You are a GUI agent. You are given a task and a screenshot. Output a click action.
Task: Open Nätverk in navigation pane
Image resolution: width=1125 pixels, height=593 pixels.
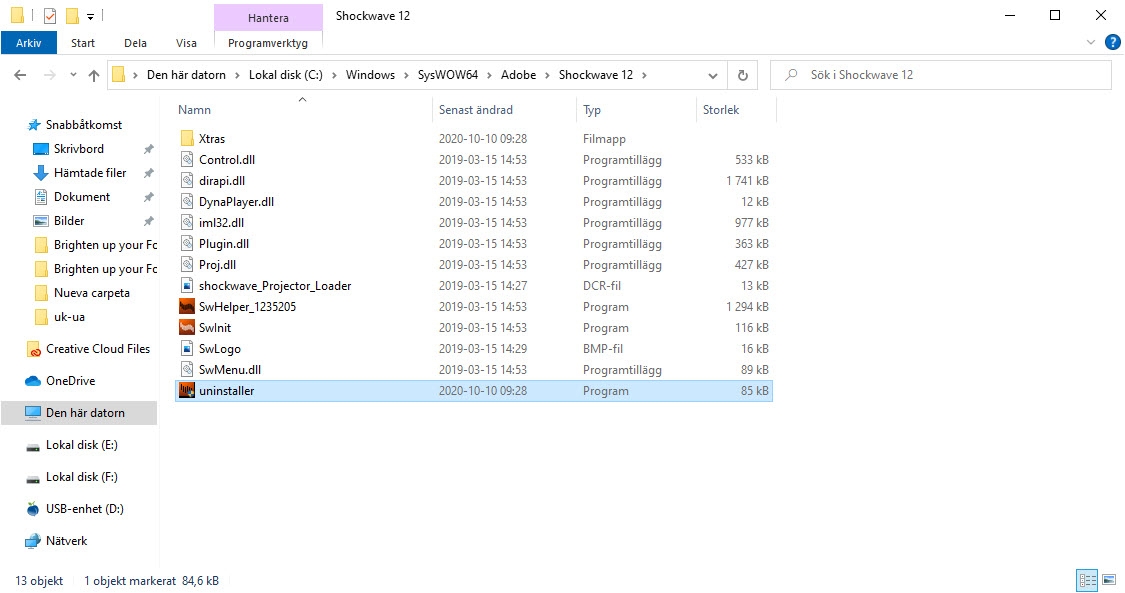point(57,541)
